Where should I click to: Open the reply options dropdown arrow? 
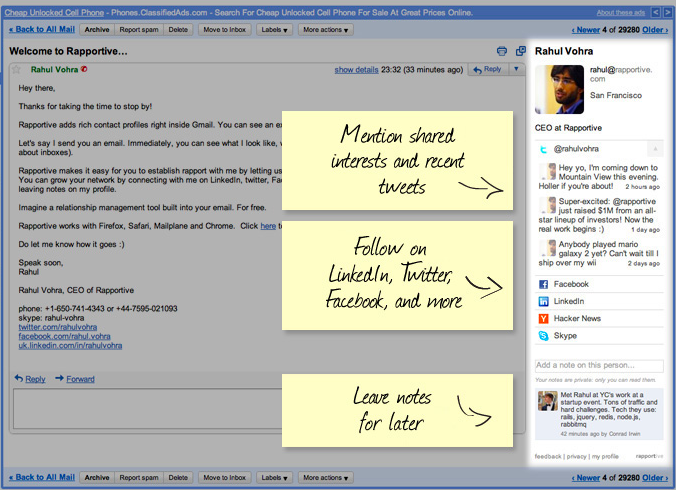(x=516, y=69)
